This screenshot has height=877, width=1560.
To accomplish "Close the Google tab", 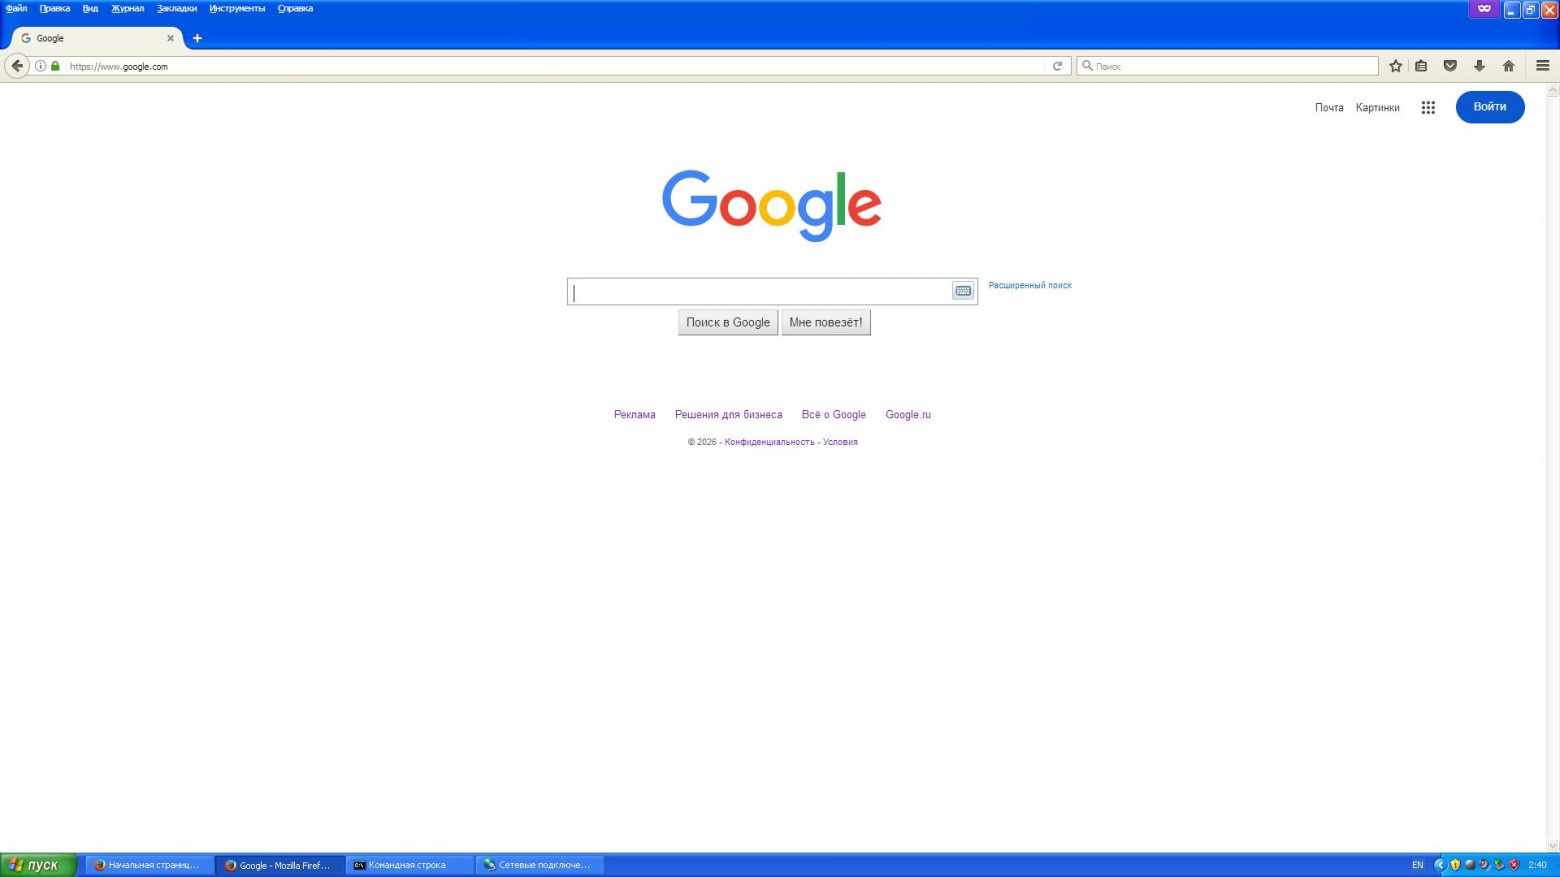I will click(x=170, y=38).
